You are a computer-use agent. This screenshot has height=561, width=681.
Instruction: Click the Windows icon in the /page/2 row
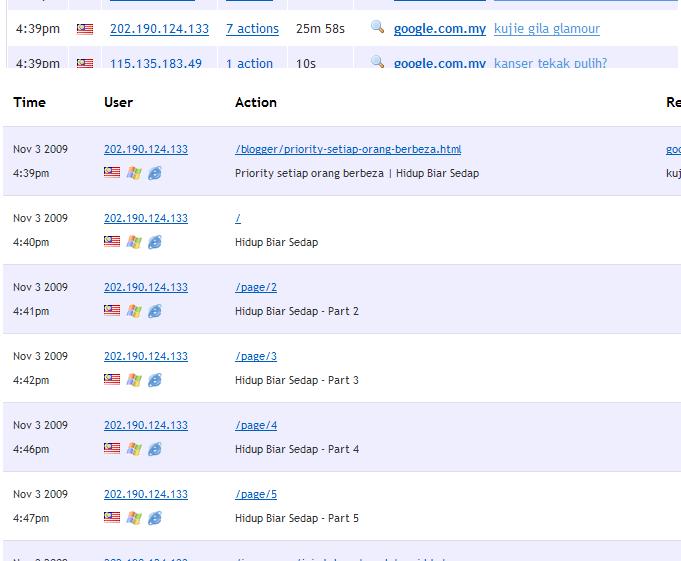pos(133,311)
